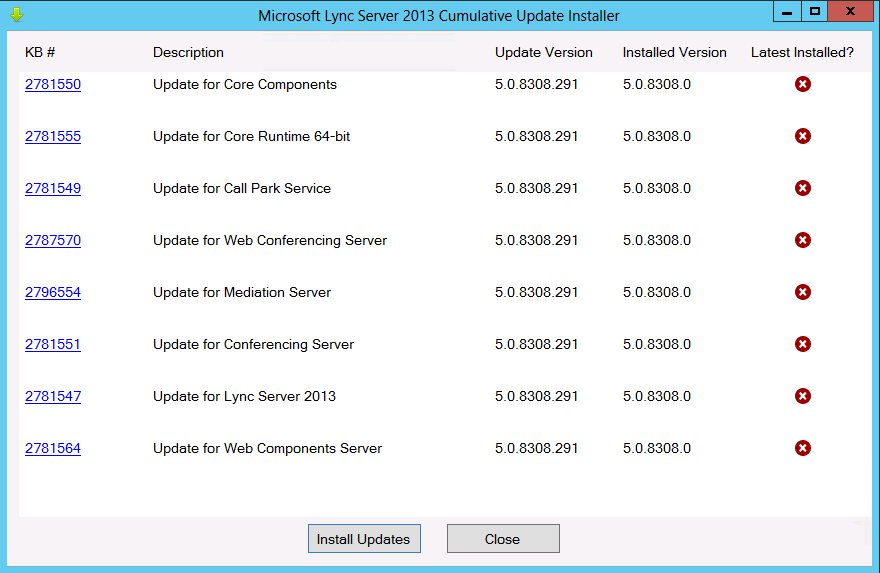Click the KB # column header
The height and width of the screenshot is (573, 880).
(x=40, y=52)
